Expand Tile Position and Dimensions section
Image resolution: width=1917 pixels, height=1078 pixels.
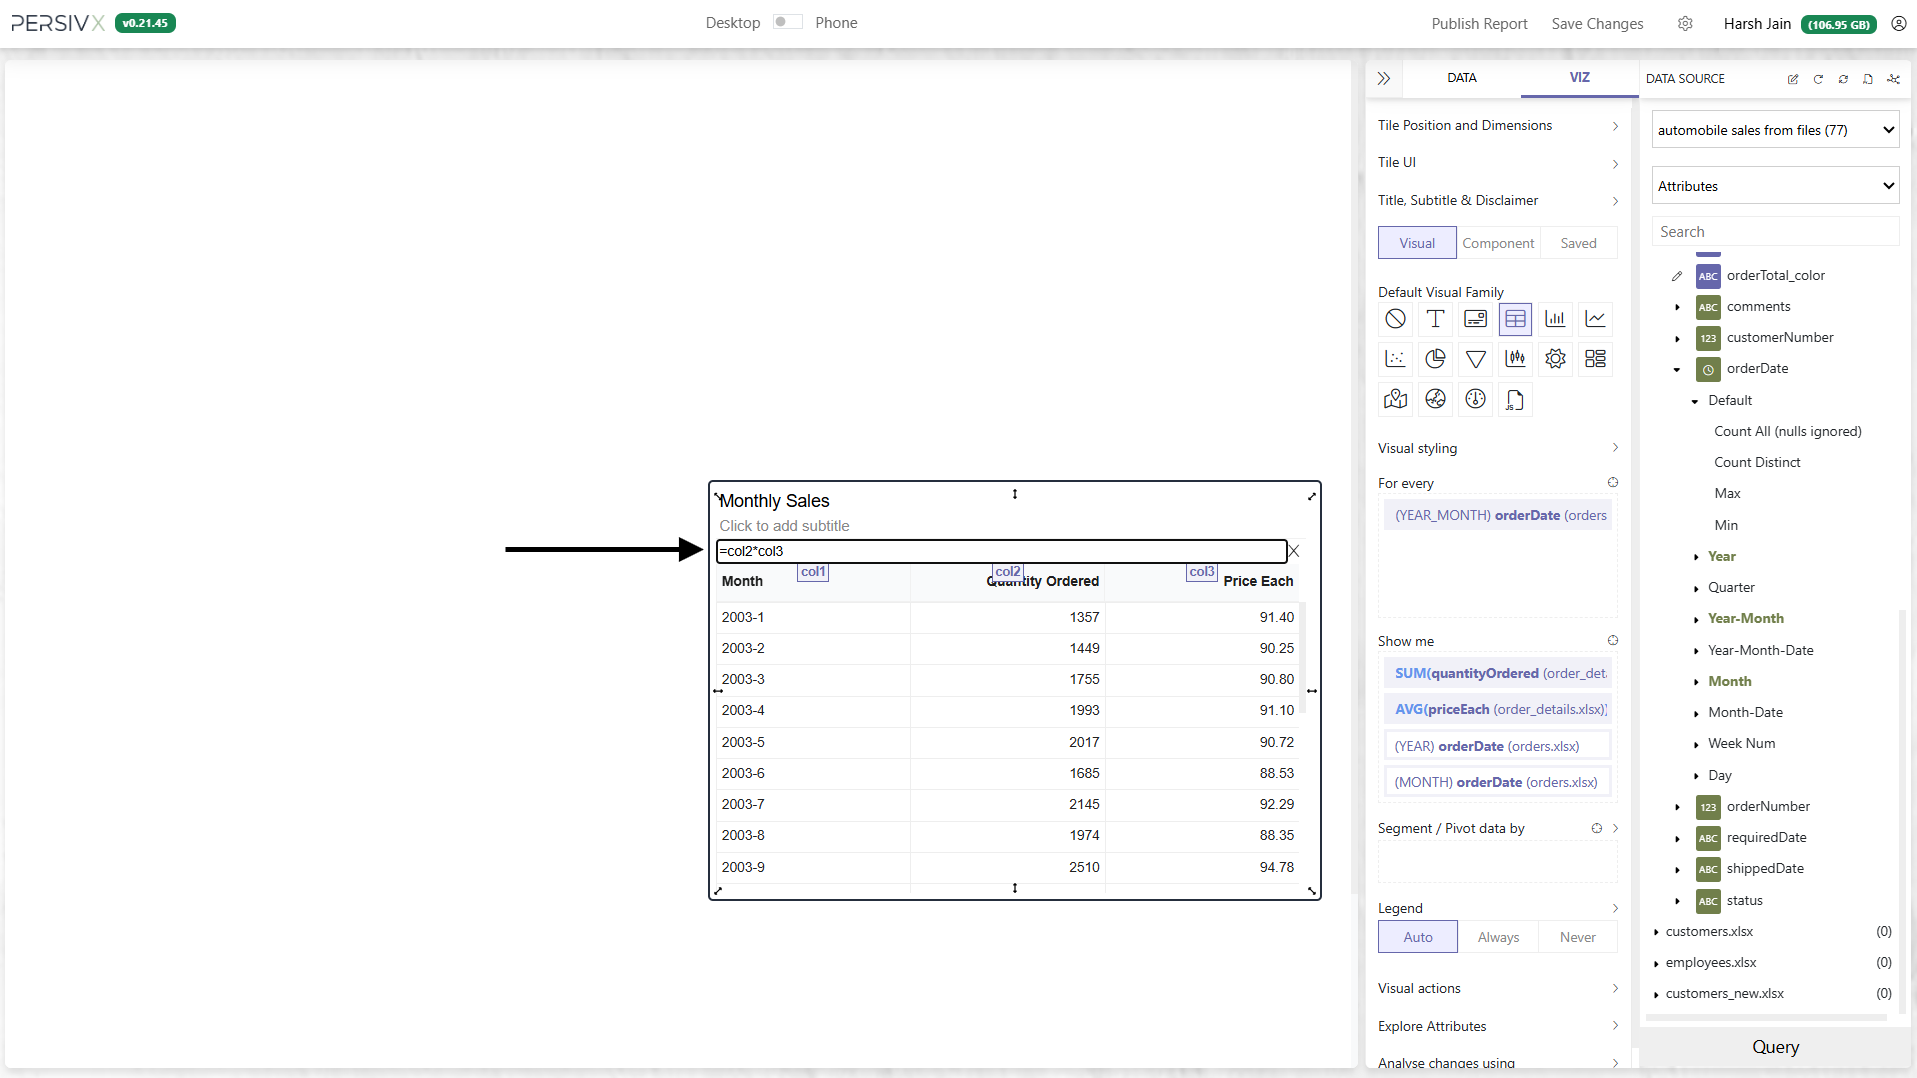tap(1497, 125)
